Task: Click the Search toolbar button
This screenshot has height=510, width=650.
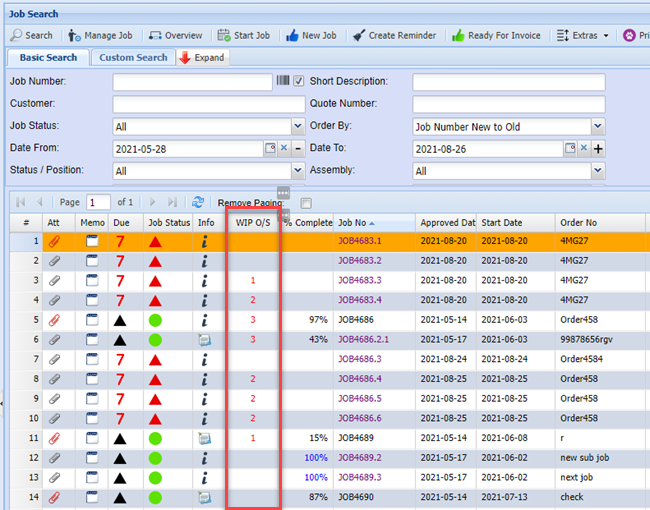Action: tap(31, 35)
